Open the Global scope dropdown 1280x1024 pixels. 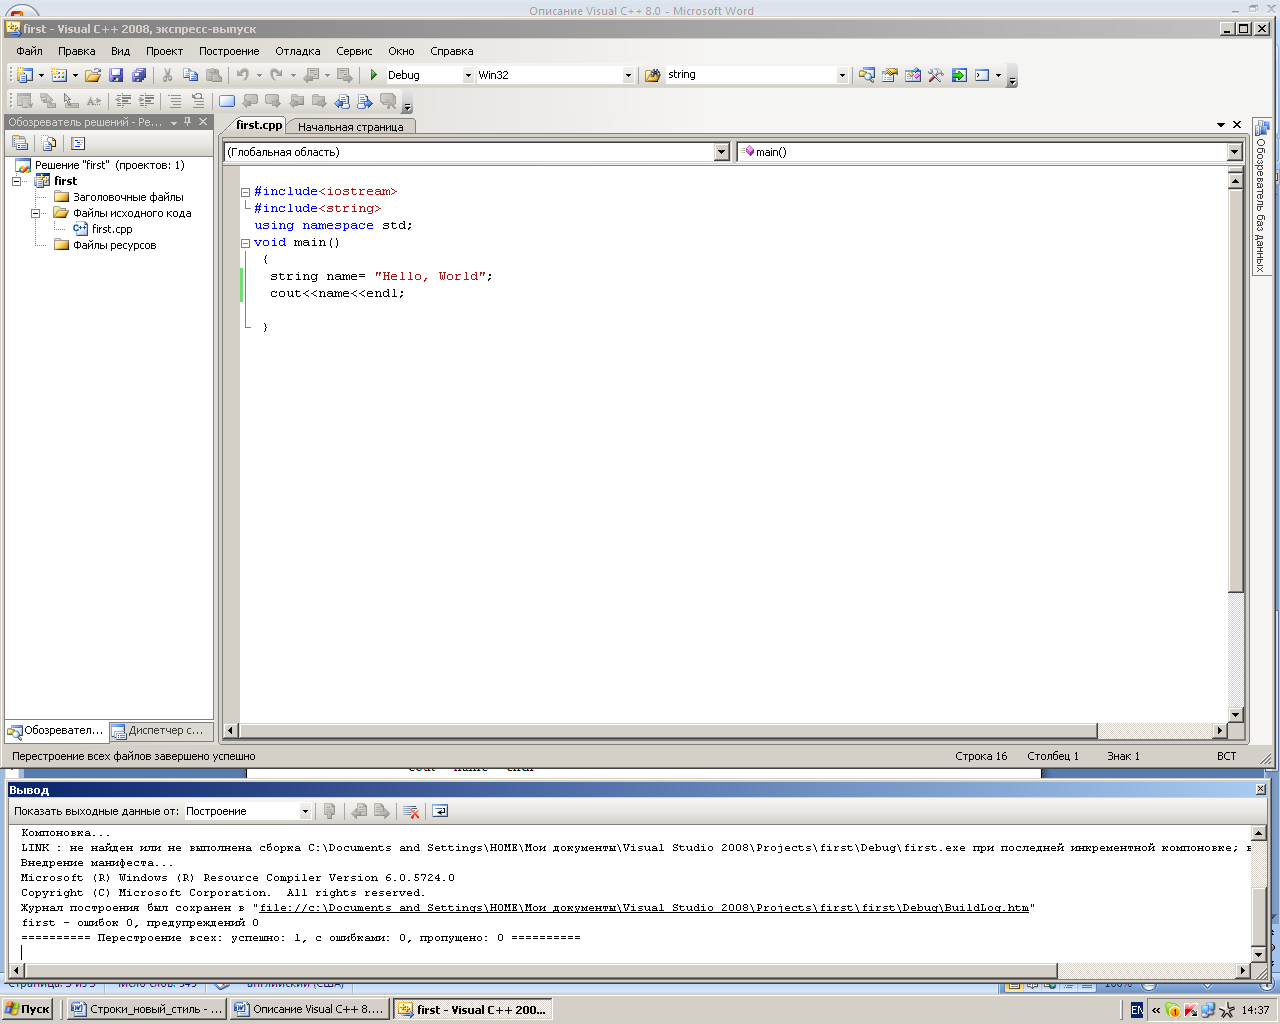(722, 152)
